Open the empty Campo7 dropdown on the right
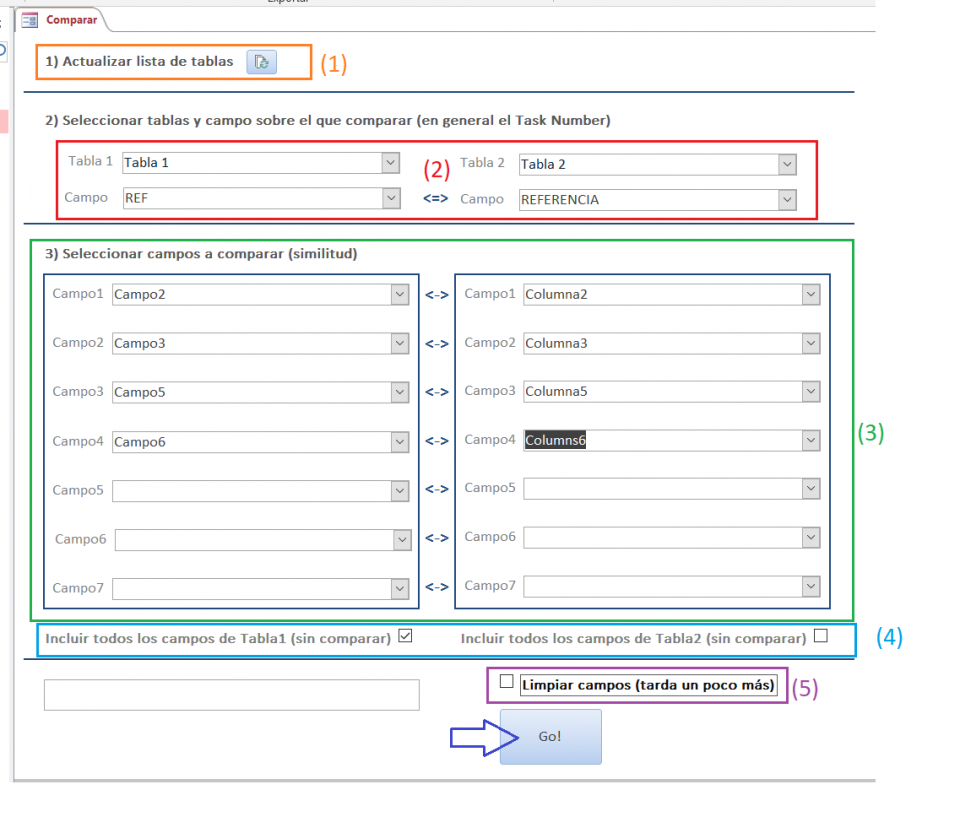 [x=810, y=587]
